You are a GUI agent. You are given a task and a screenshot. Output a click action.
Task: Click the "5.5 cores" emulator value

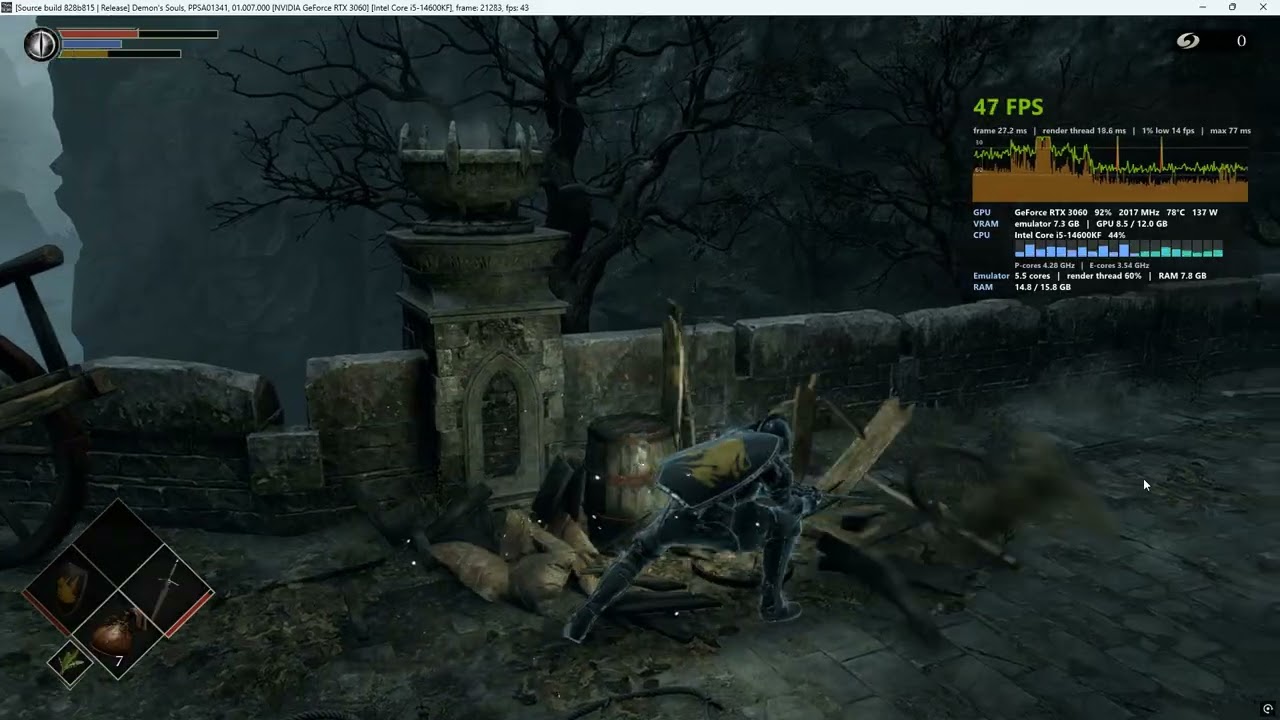1033,276
